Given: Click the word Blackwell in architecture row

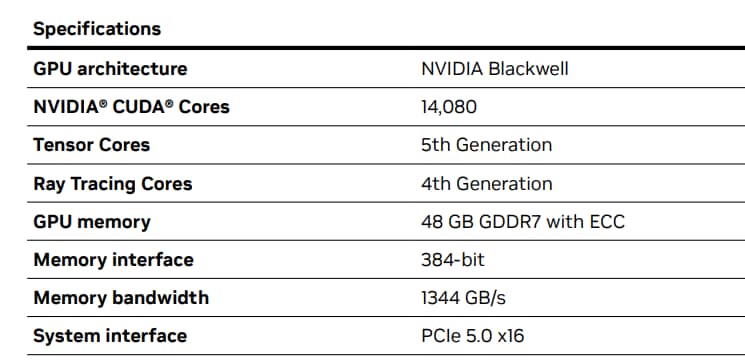Looking at the screenshot, I should (x=528, y=69).
